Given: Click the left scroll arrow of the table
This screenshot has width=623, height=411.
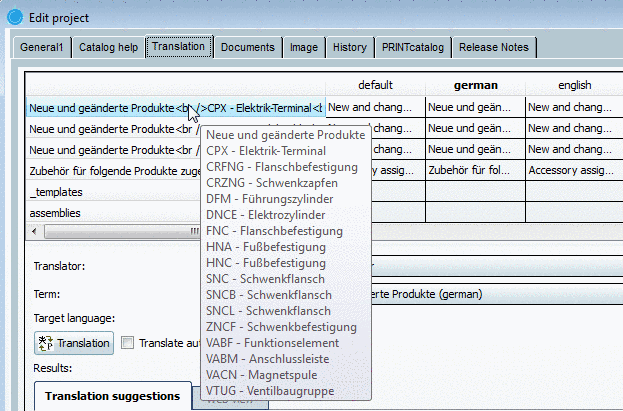Looking at the screenshot, I should (x=34, y=231).
